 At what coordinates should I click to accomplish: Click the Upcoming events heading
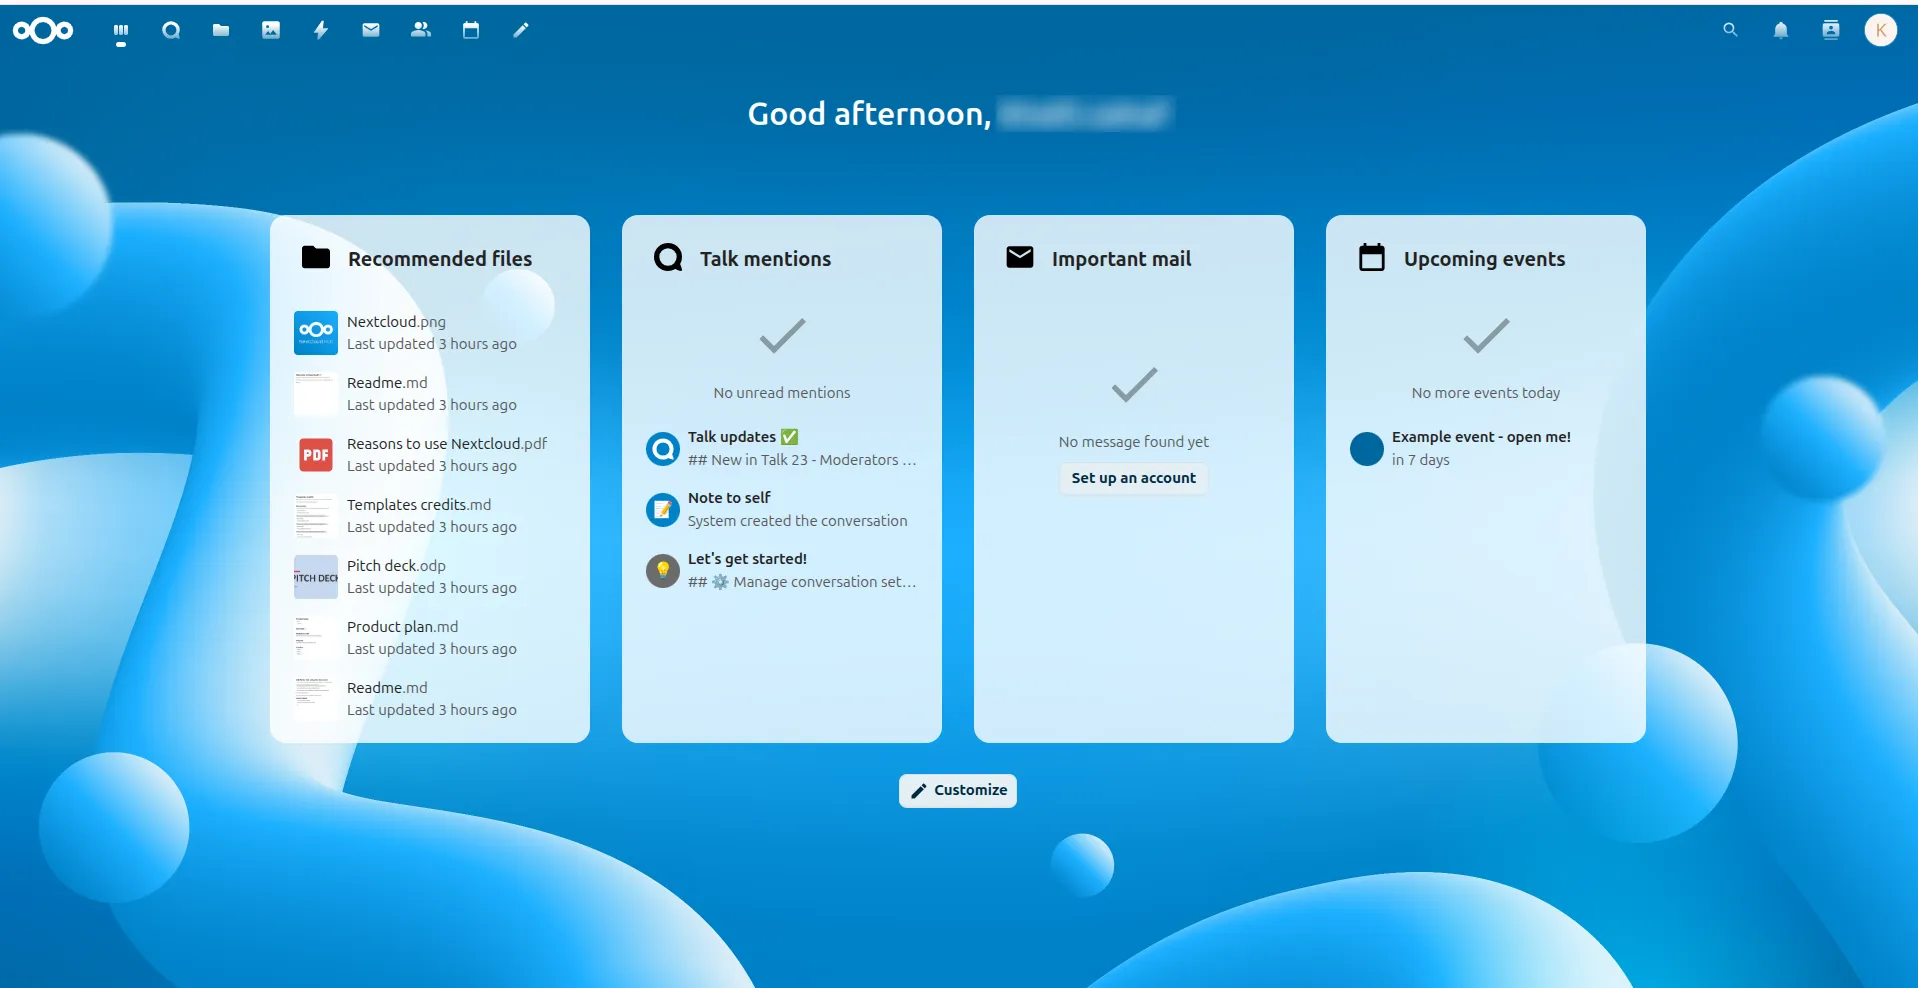click(1484, 259)
